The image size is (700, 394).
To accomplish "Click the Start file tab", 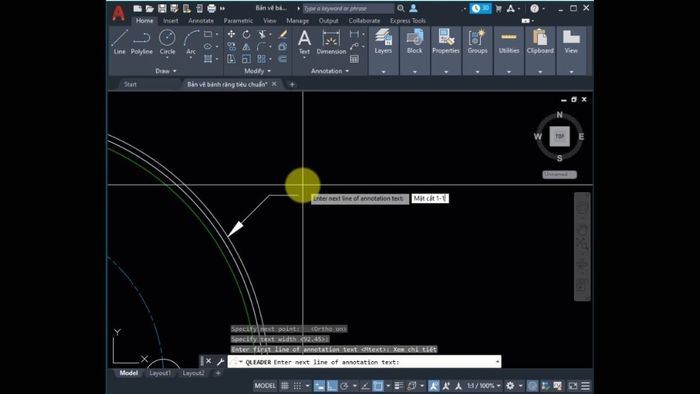I will [130, 84].
